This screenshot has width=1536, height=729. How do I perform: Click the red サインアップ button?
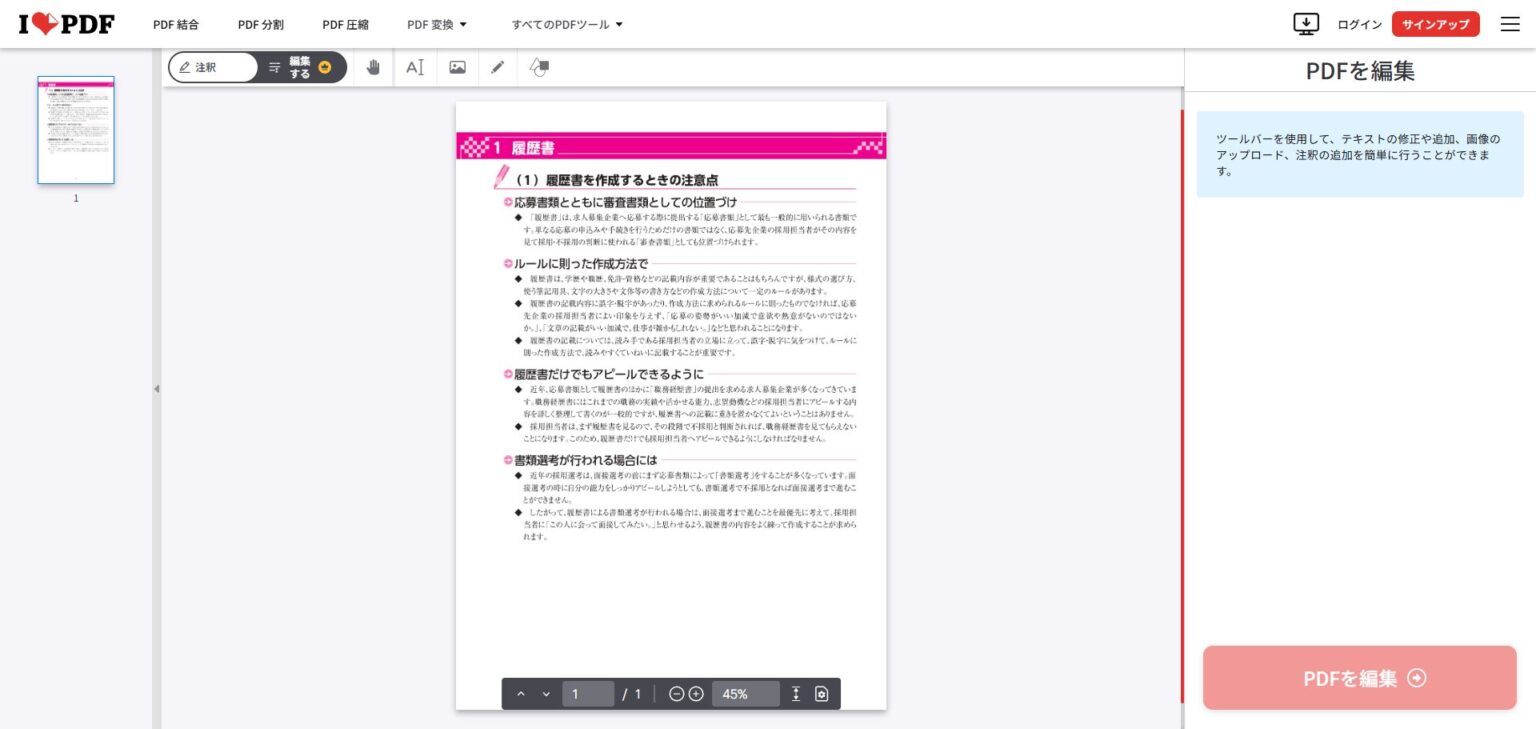click(1435, 24)
